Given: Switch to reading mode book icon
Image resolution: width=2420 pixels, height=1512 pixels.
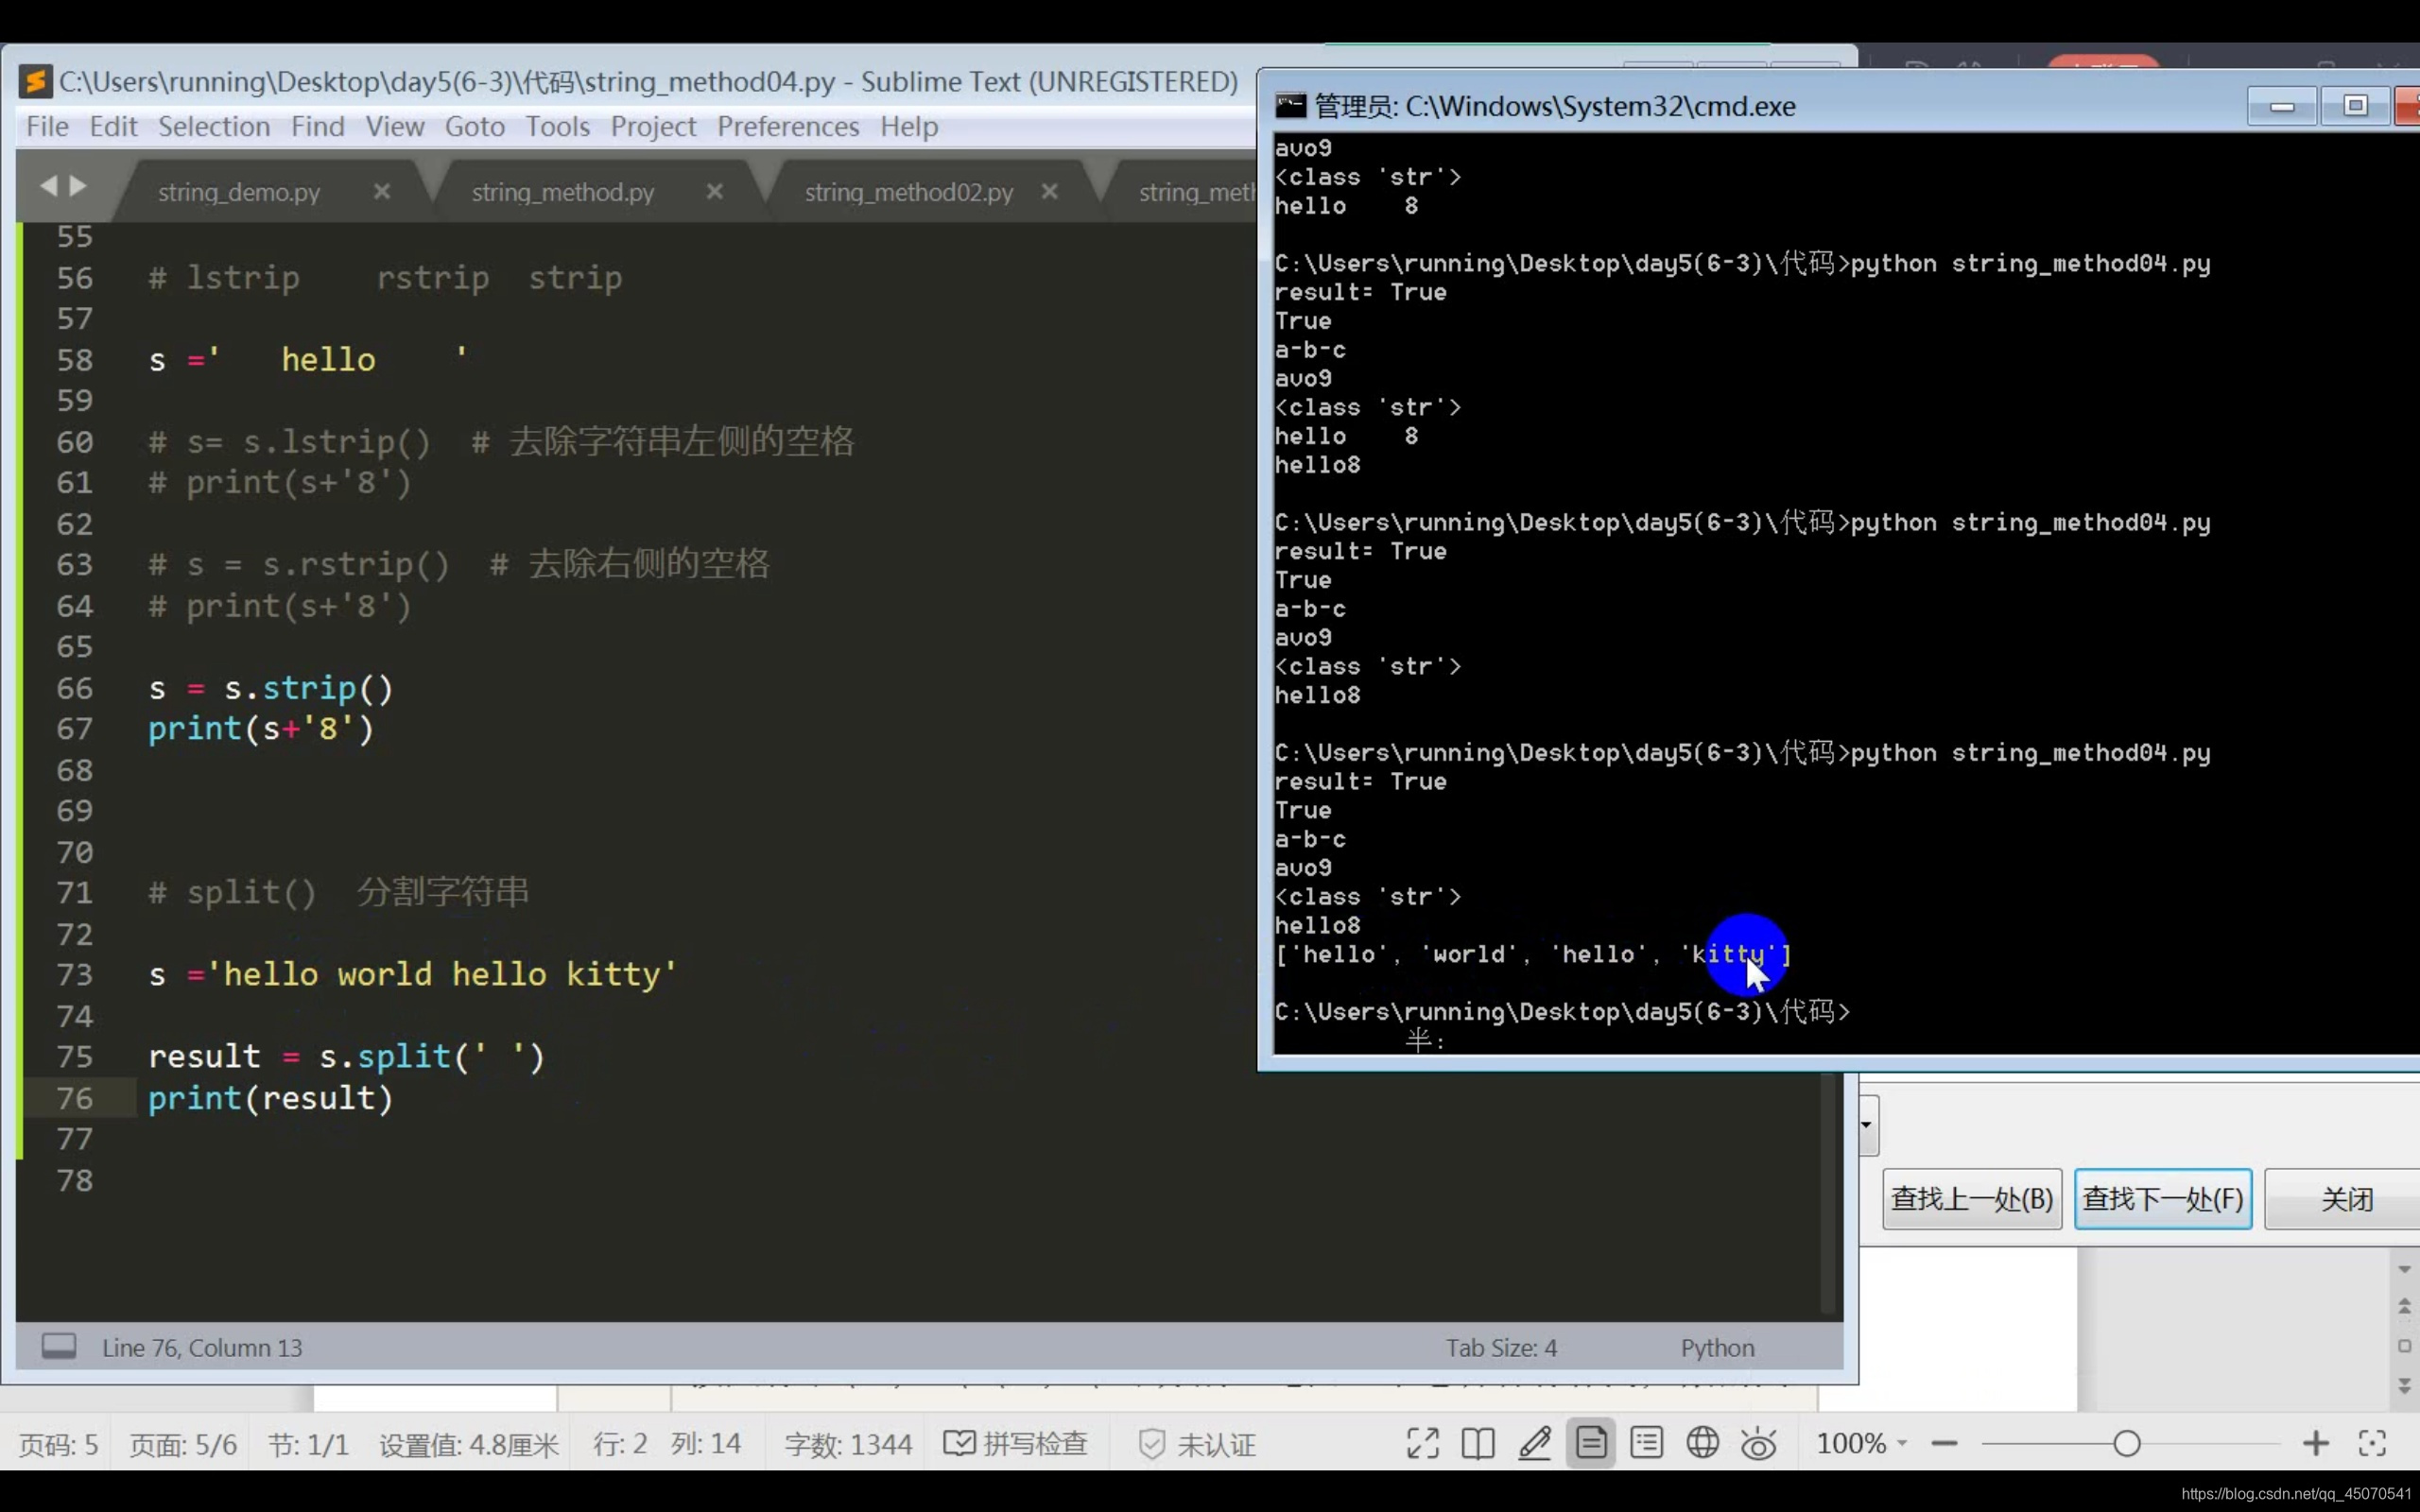Looking at the screenshot, I should point(1478,1443).
